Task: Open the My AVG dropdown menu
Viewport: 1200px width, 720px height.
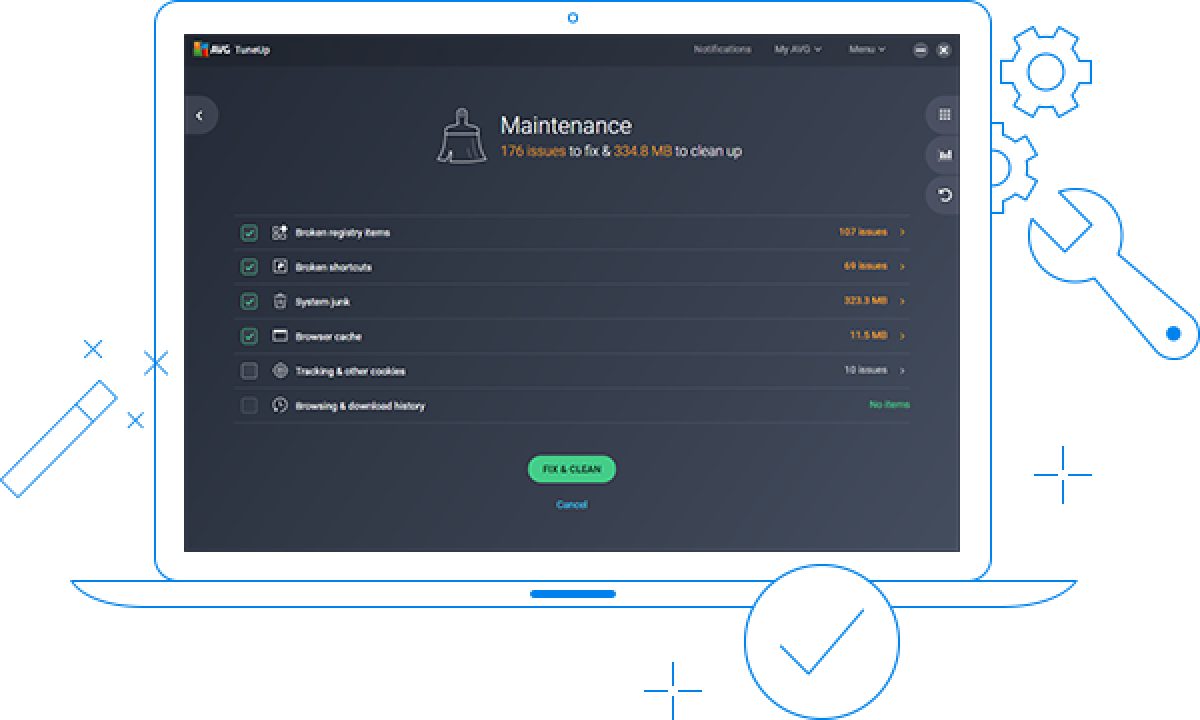Action: point(797,49)
